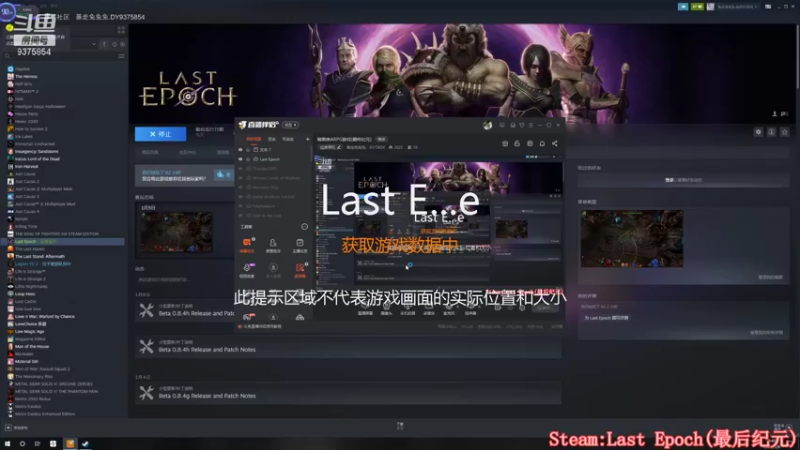
Task: Add a new scene with plus icon
Action: point(307,139)
